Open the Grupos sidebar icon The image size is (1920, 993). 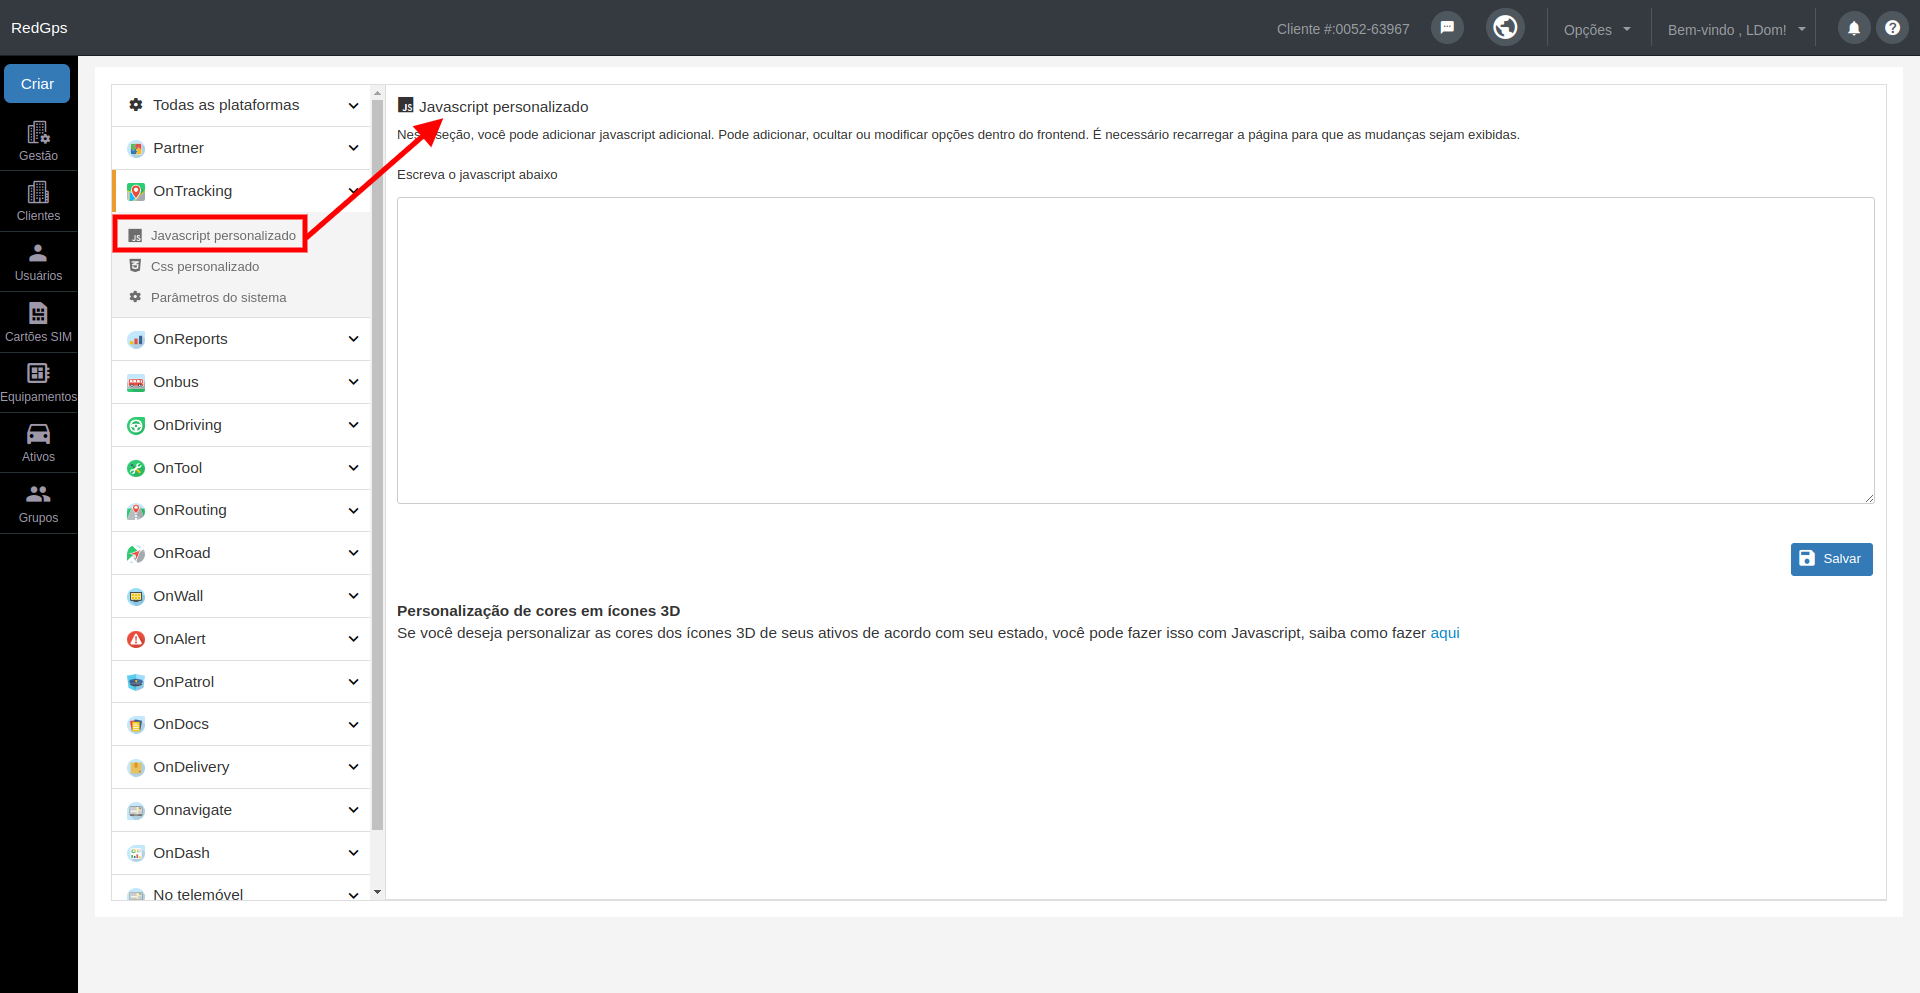click(38, 504)
